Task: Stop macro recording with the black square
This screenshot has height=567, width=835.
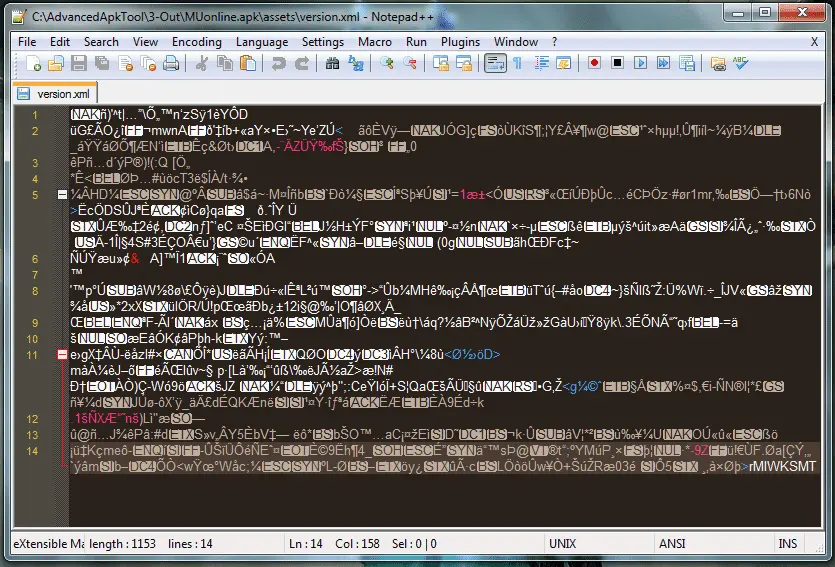Action: tap(617, 63)
